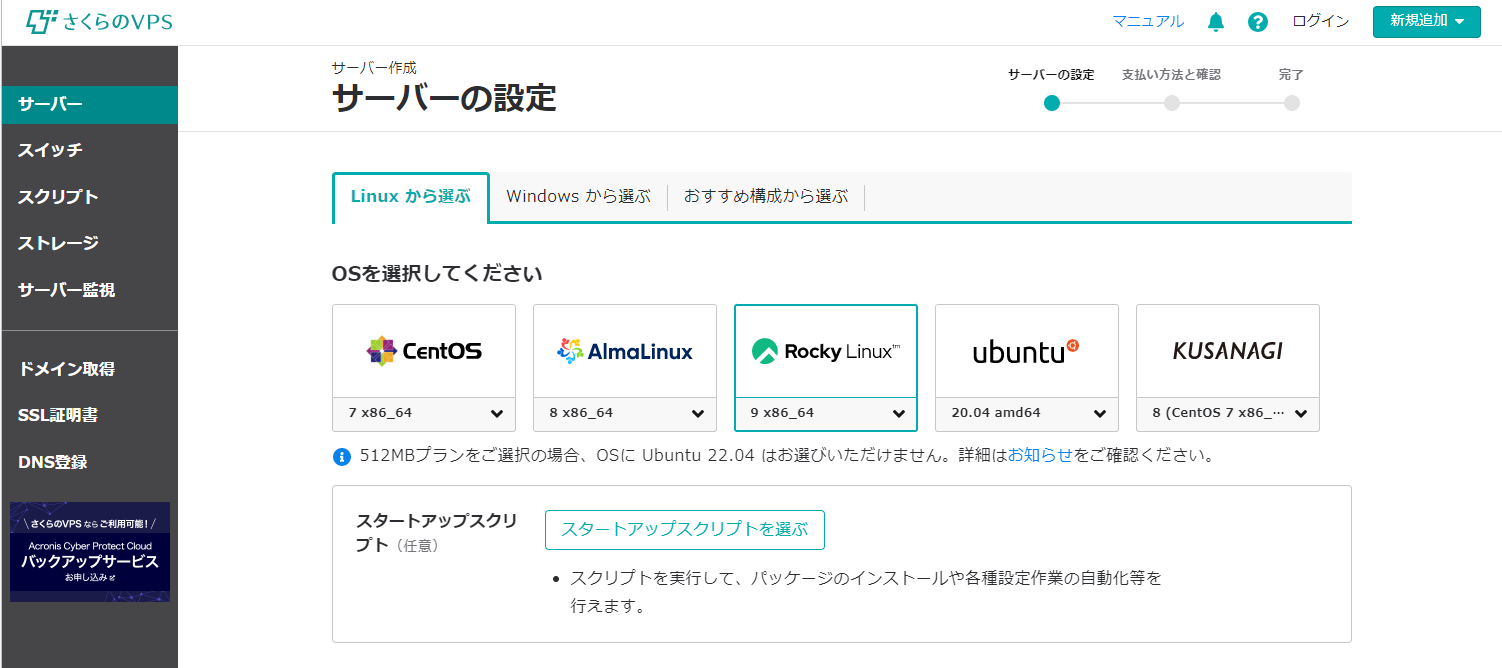Expand the 新規追加 dropdown
The width and height of the screenshot is (1502, 668).
click(x=1426, y=21)
